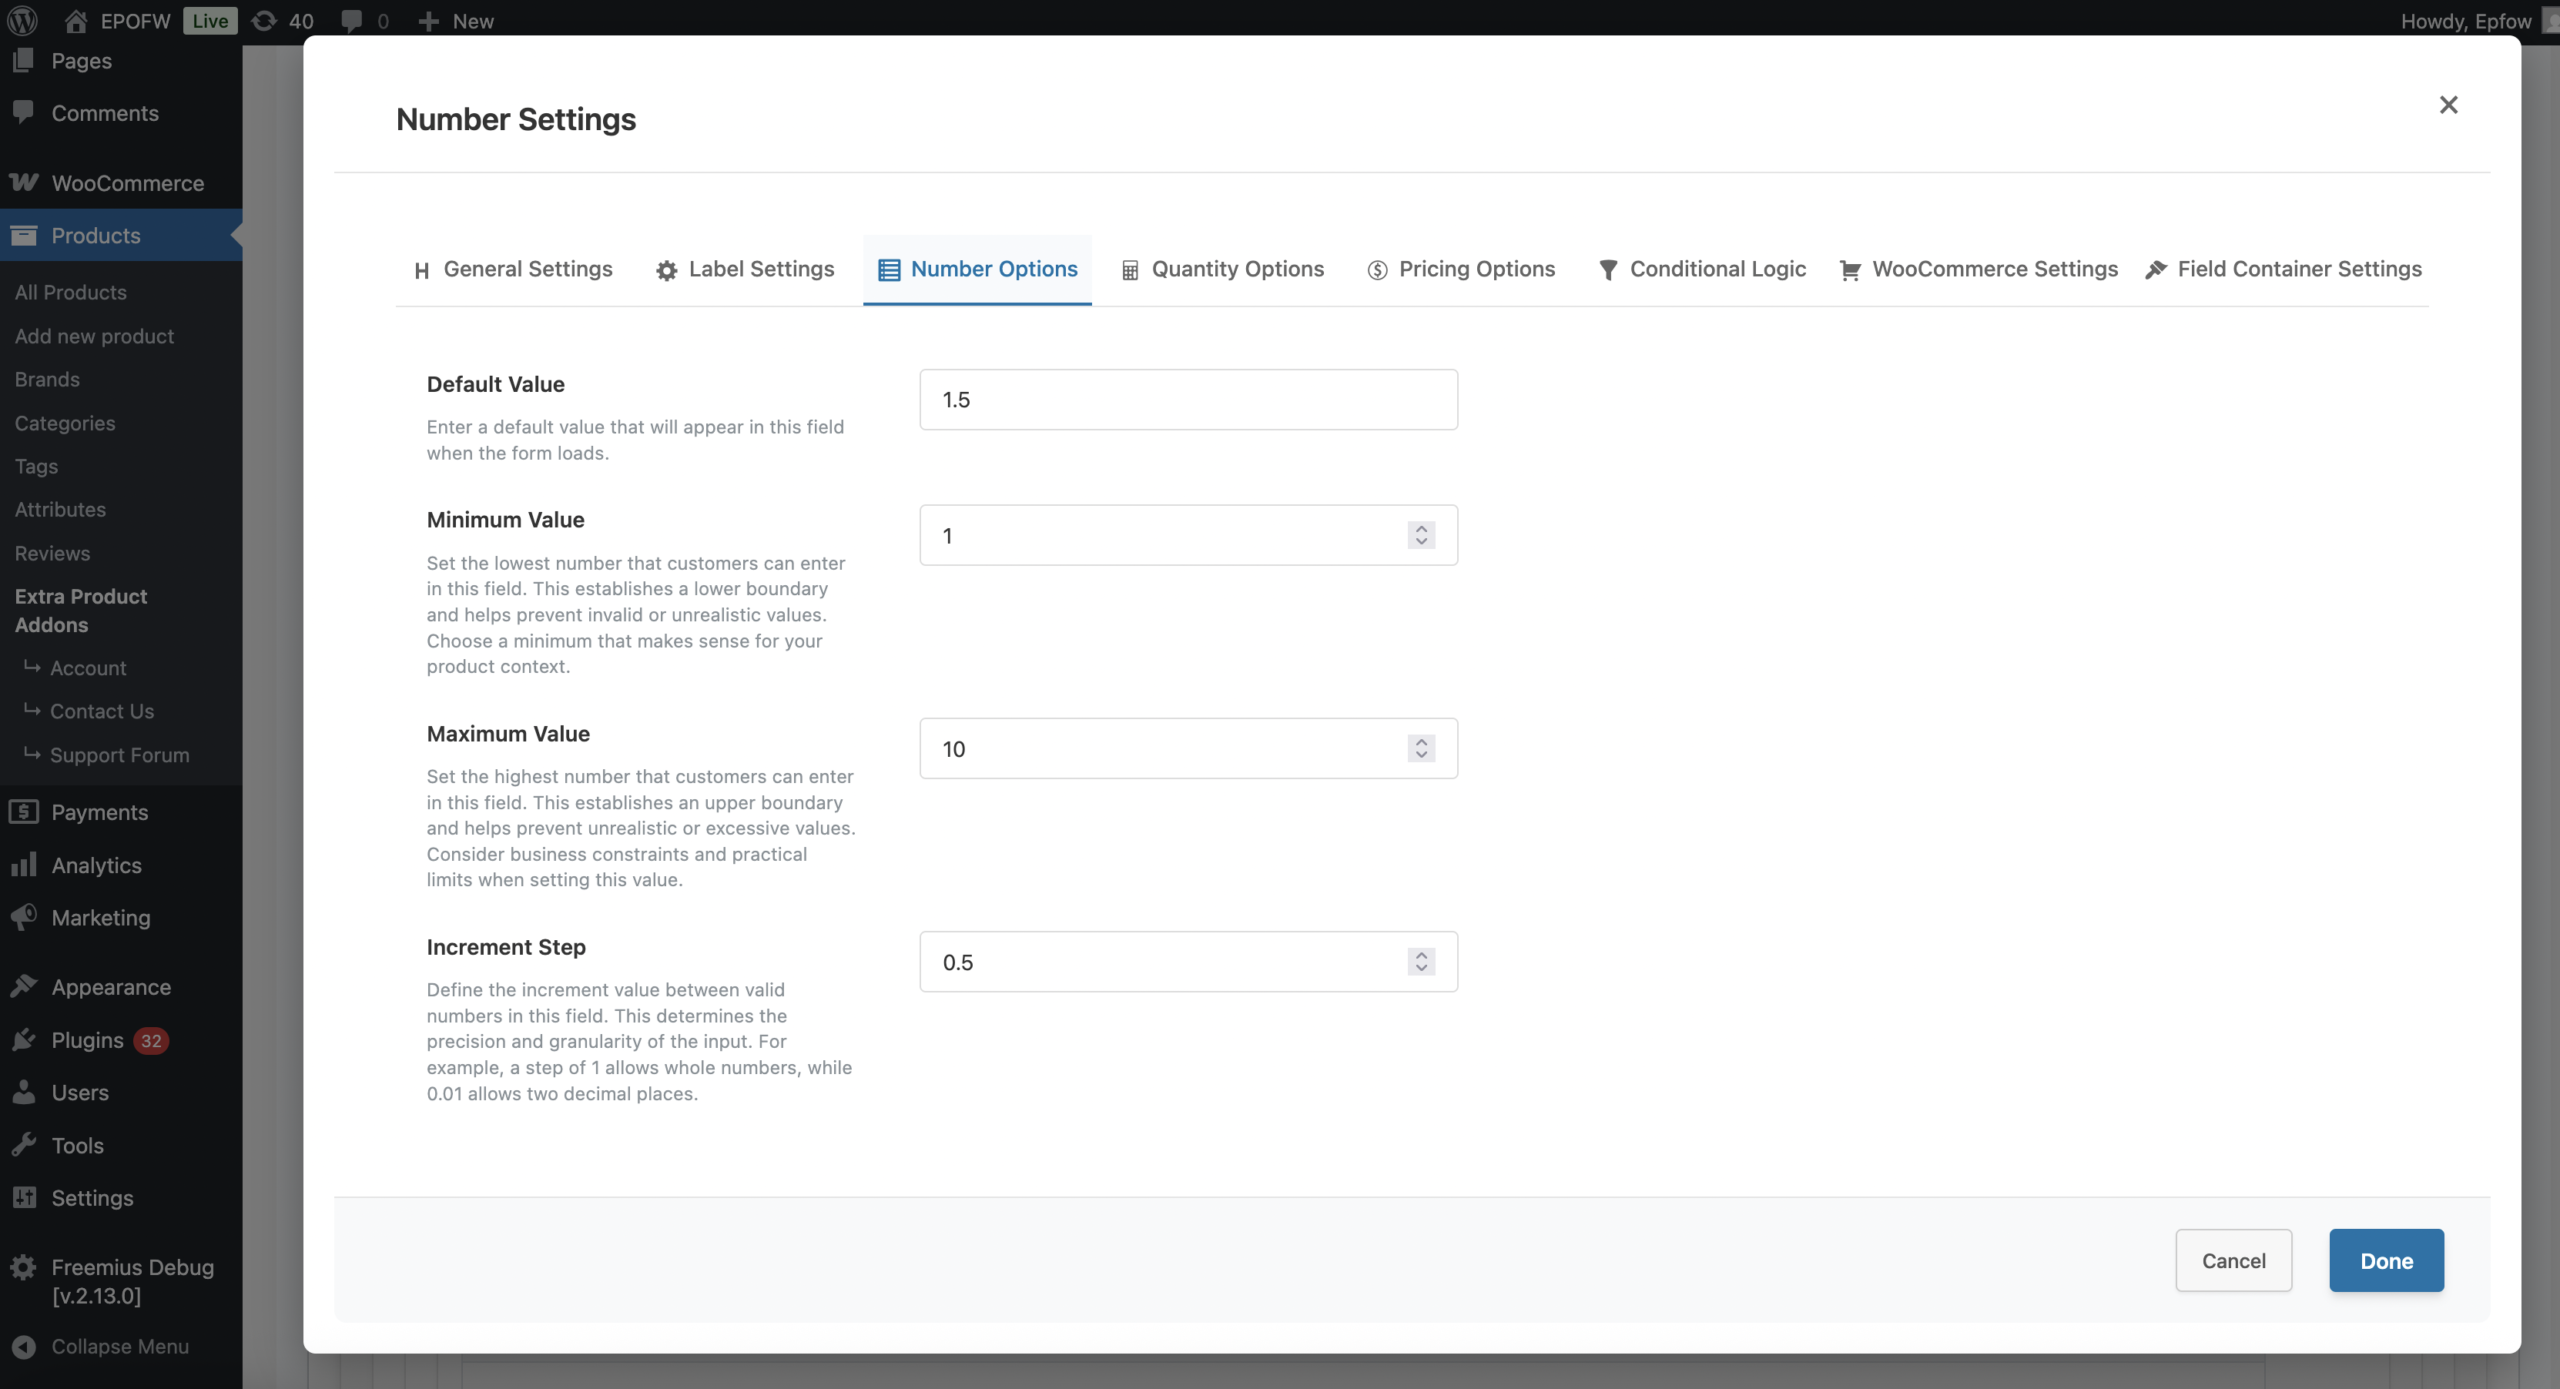Collapse the admin sidebar menu
2560x1389 pixels.
(119, 1346)
